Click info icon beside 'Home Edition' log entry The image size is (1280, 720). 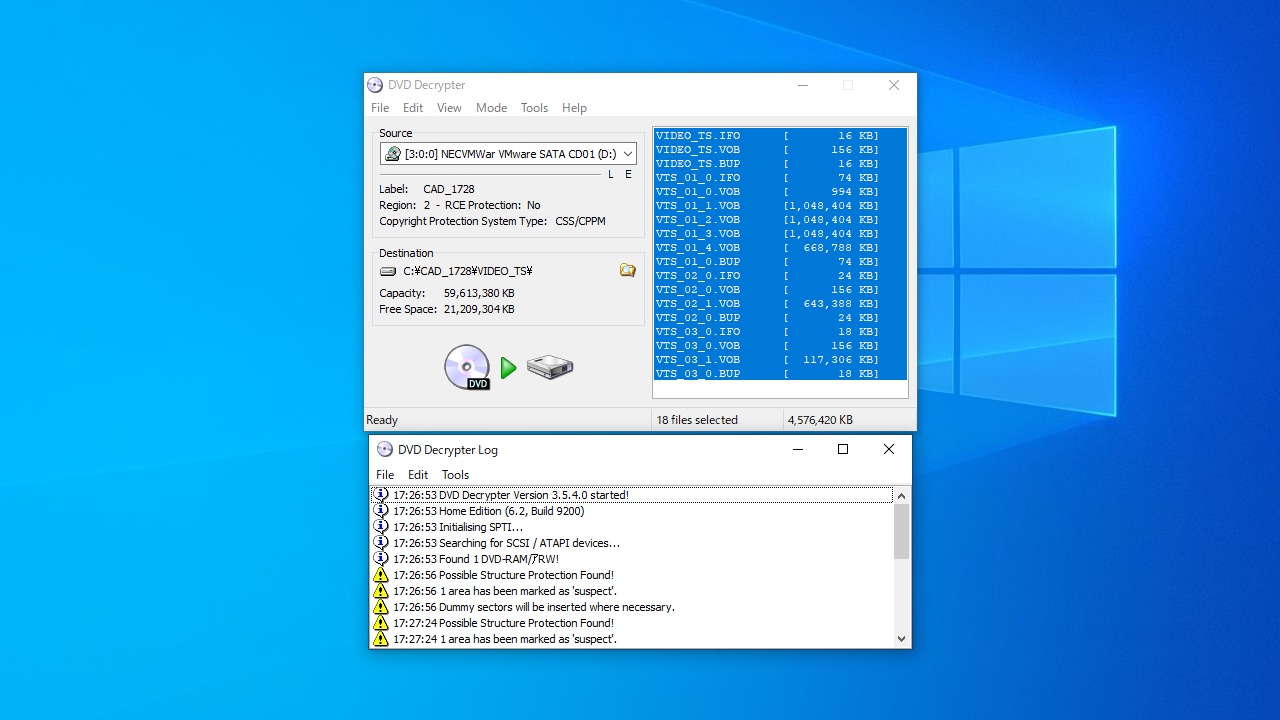[381, 510]
